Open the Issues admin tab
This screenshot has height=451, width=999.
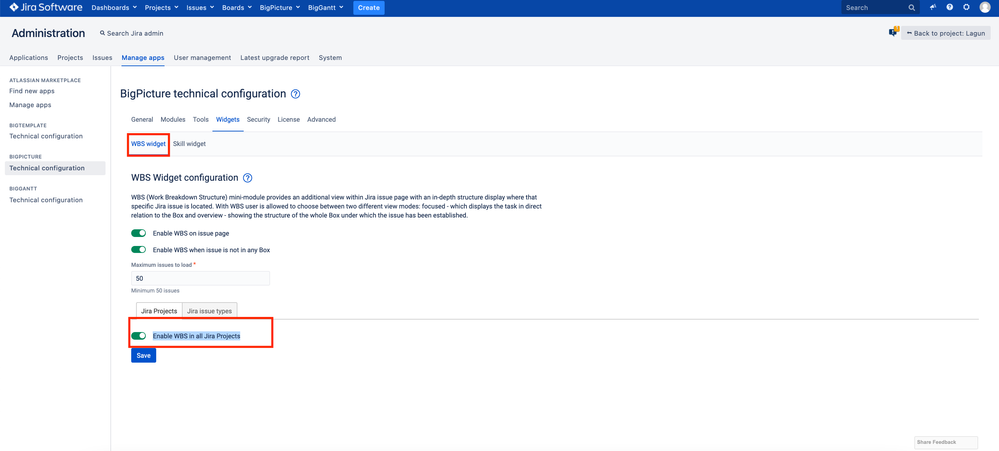coord(103,57)
